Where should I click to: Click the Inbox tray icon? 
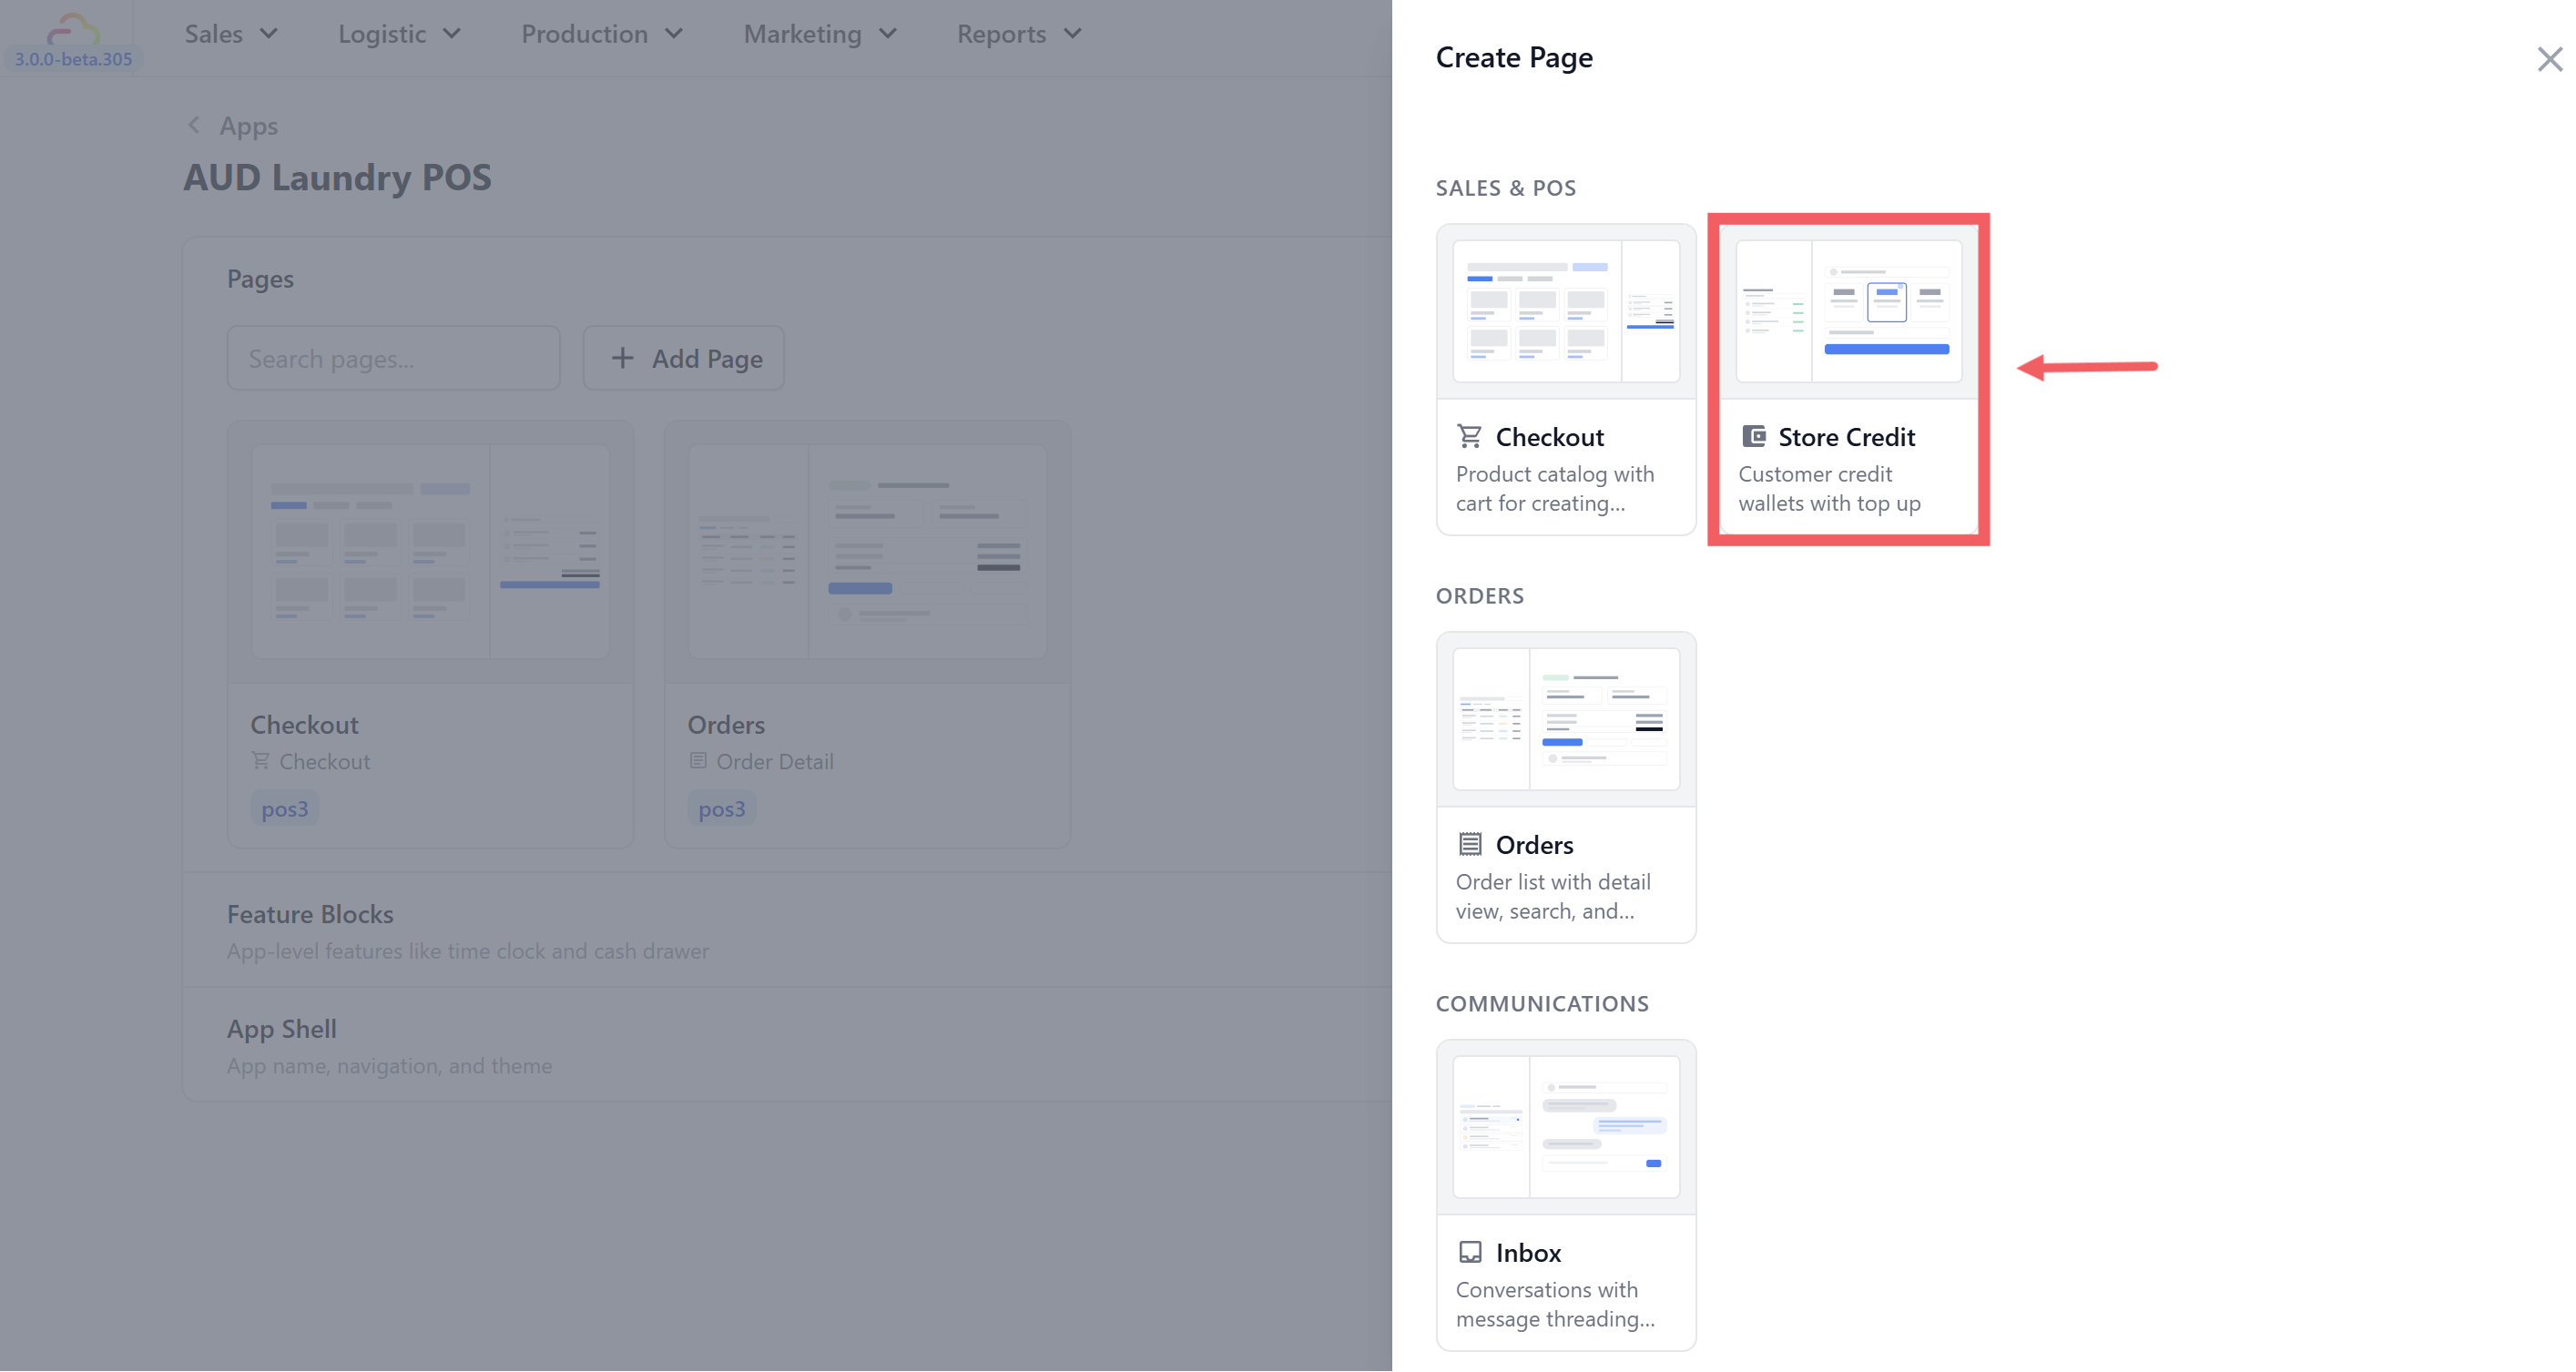[x=1469, y=1252]
